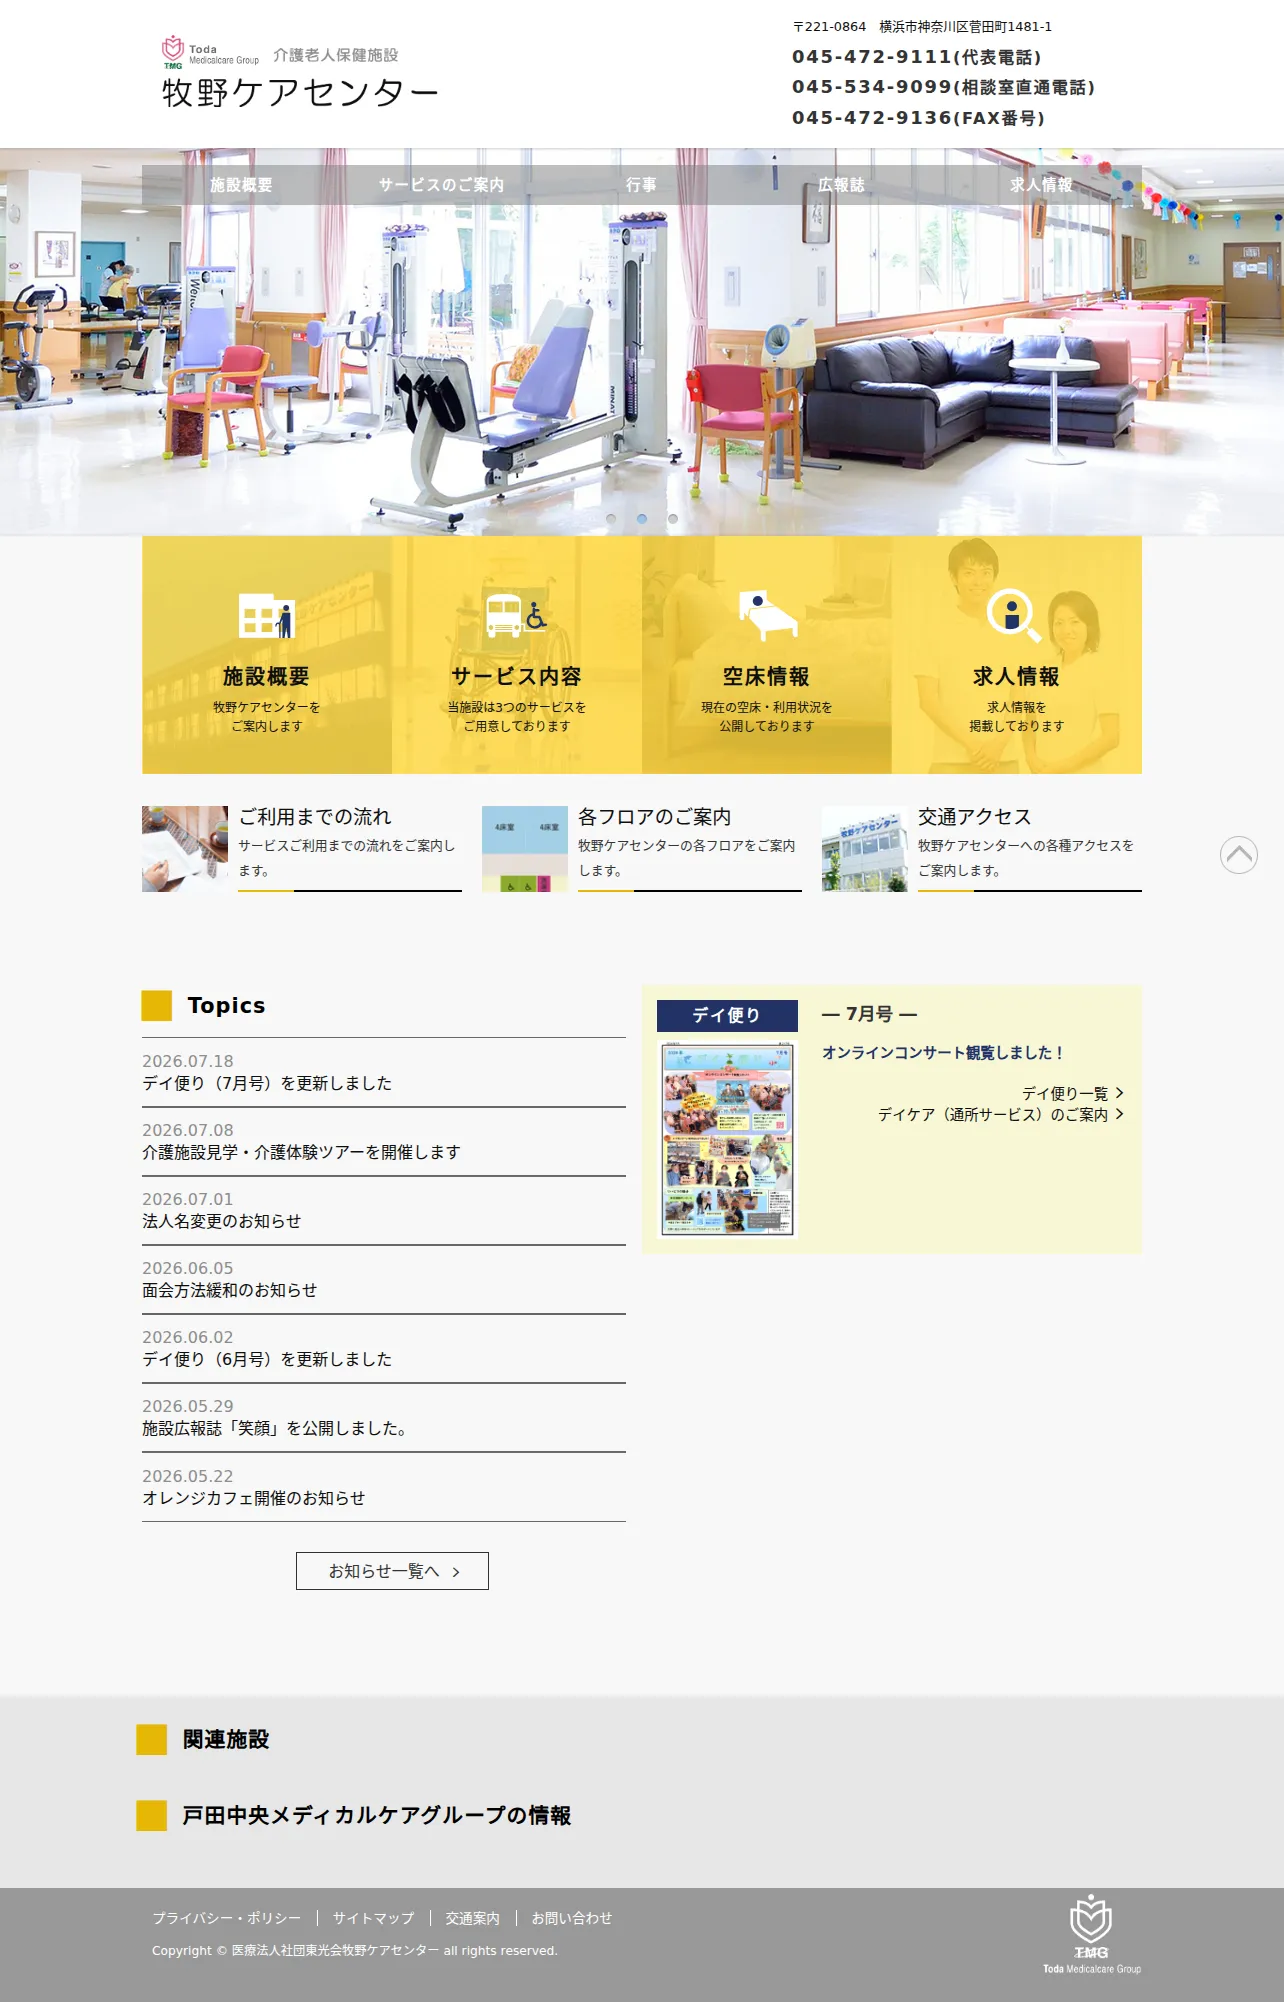Select the middle carousel slide dot
The height and width of the screenshot is (2002, 1284).
coord(642,519)
